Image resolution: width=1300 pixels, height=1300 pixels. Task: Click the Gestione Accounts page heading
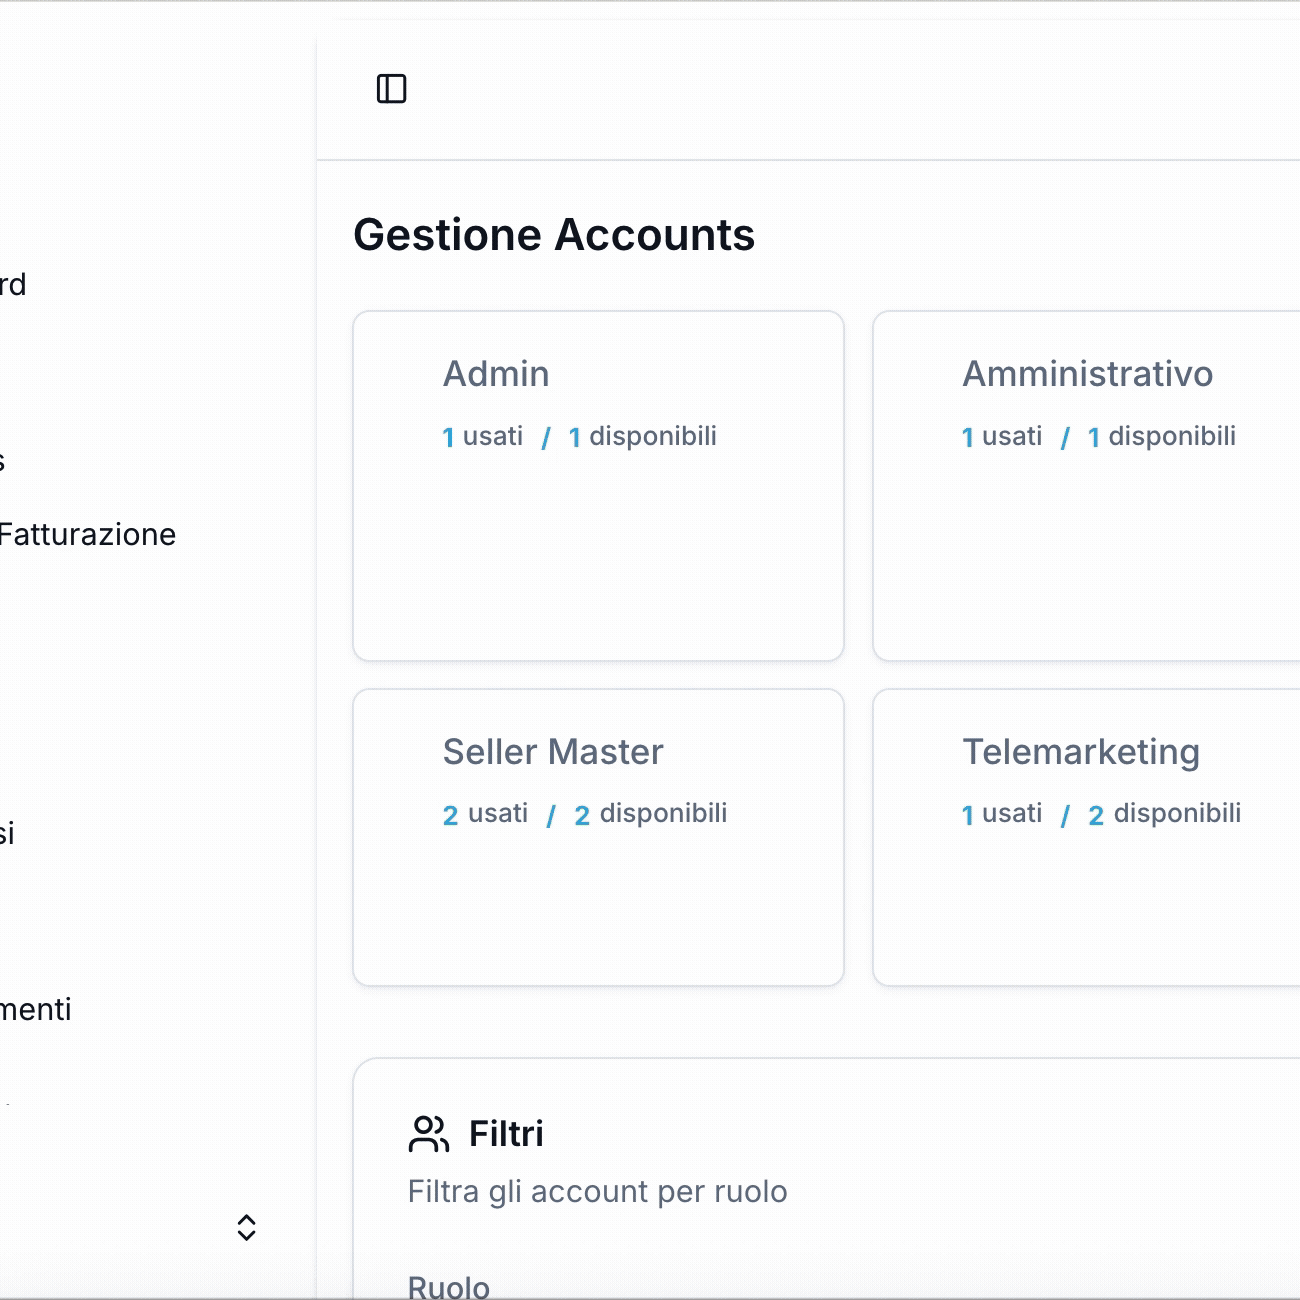(x=554, y=235)
